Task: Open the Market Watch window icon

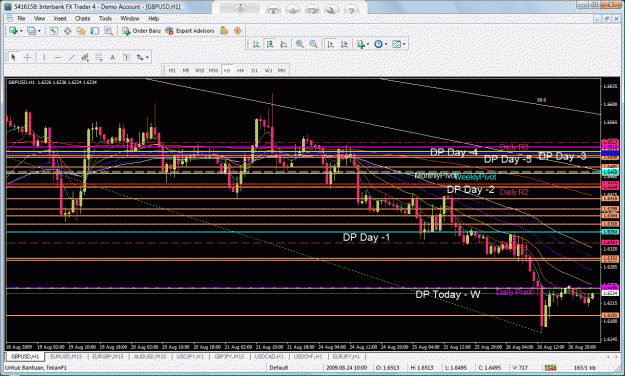Action: point(53,31)
